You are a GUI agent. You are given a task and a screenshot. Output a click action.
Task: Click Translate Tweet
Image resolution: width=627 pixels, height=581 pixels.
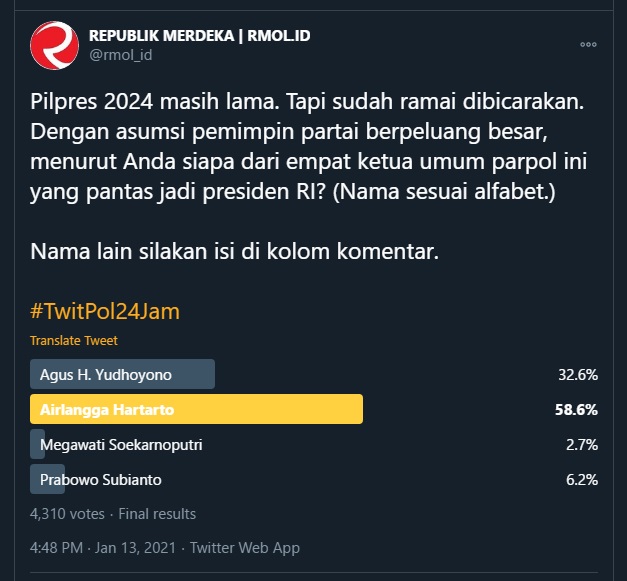pyautogui.click(x=74, y=341)
